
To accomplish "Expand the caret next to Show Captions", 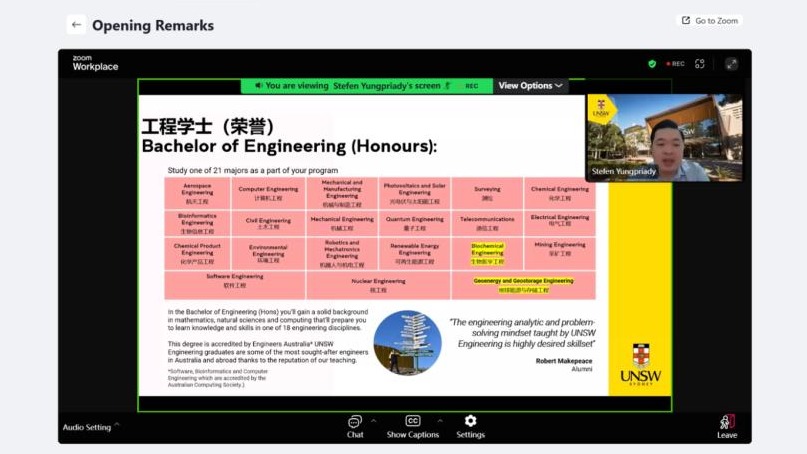I will pos(440,421).
